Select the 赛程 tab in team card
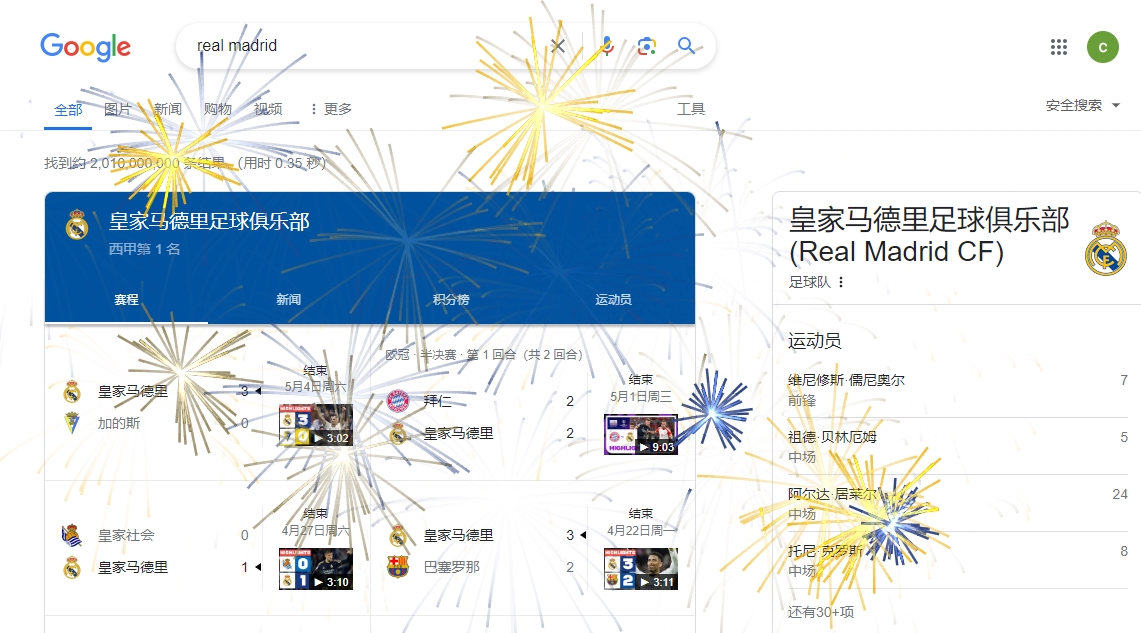This screenshot has height=633, width=1141. (x=126, y=300)
